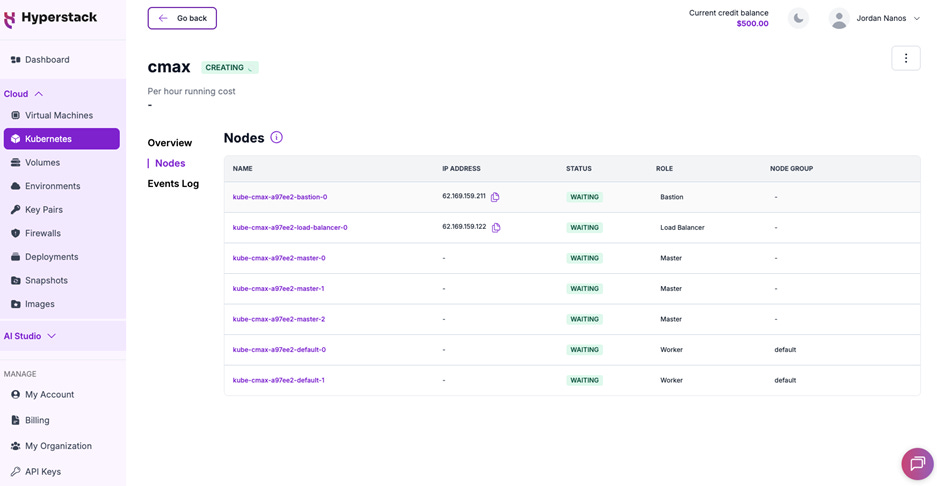Click the STATUS column header

579,169
